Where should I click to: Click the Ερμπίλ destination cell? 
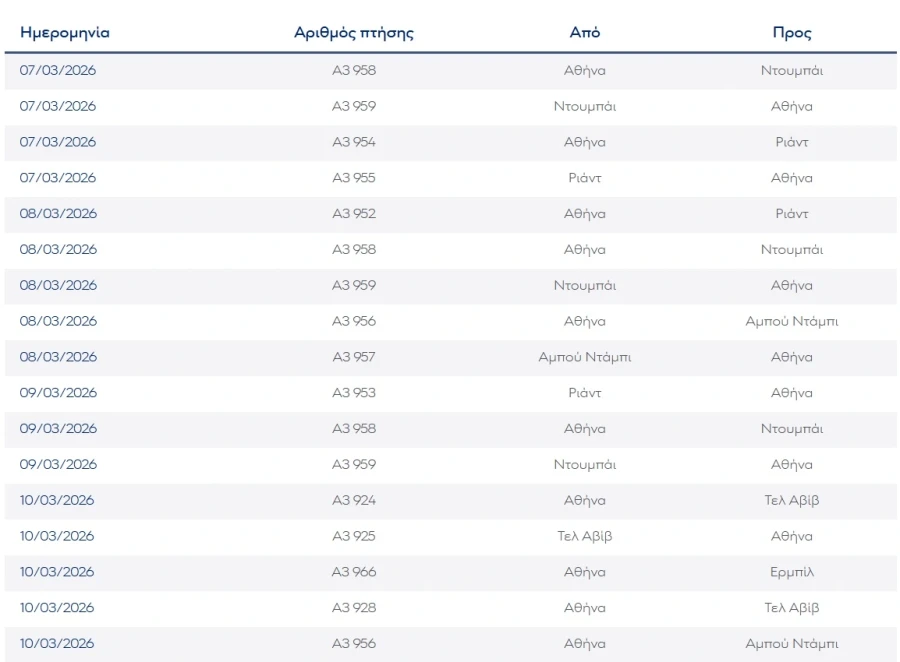(792, 572)
